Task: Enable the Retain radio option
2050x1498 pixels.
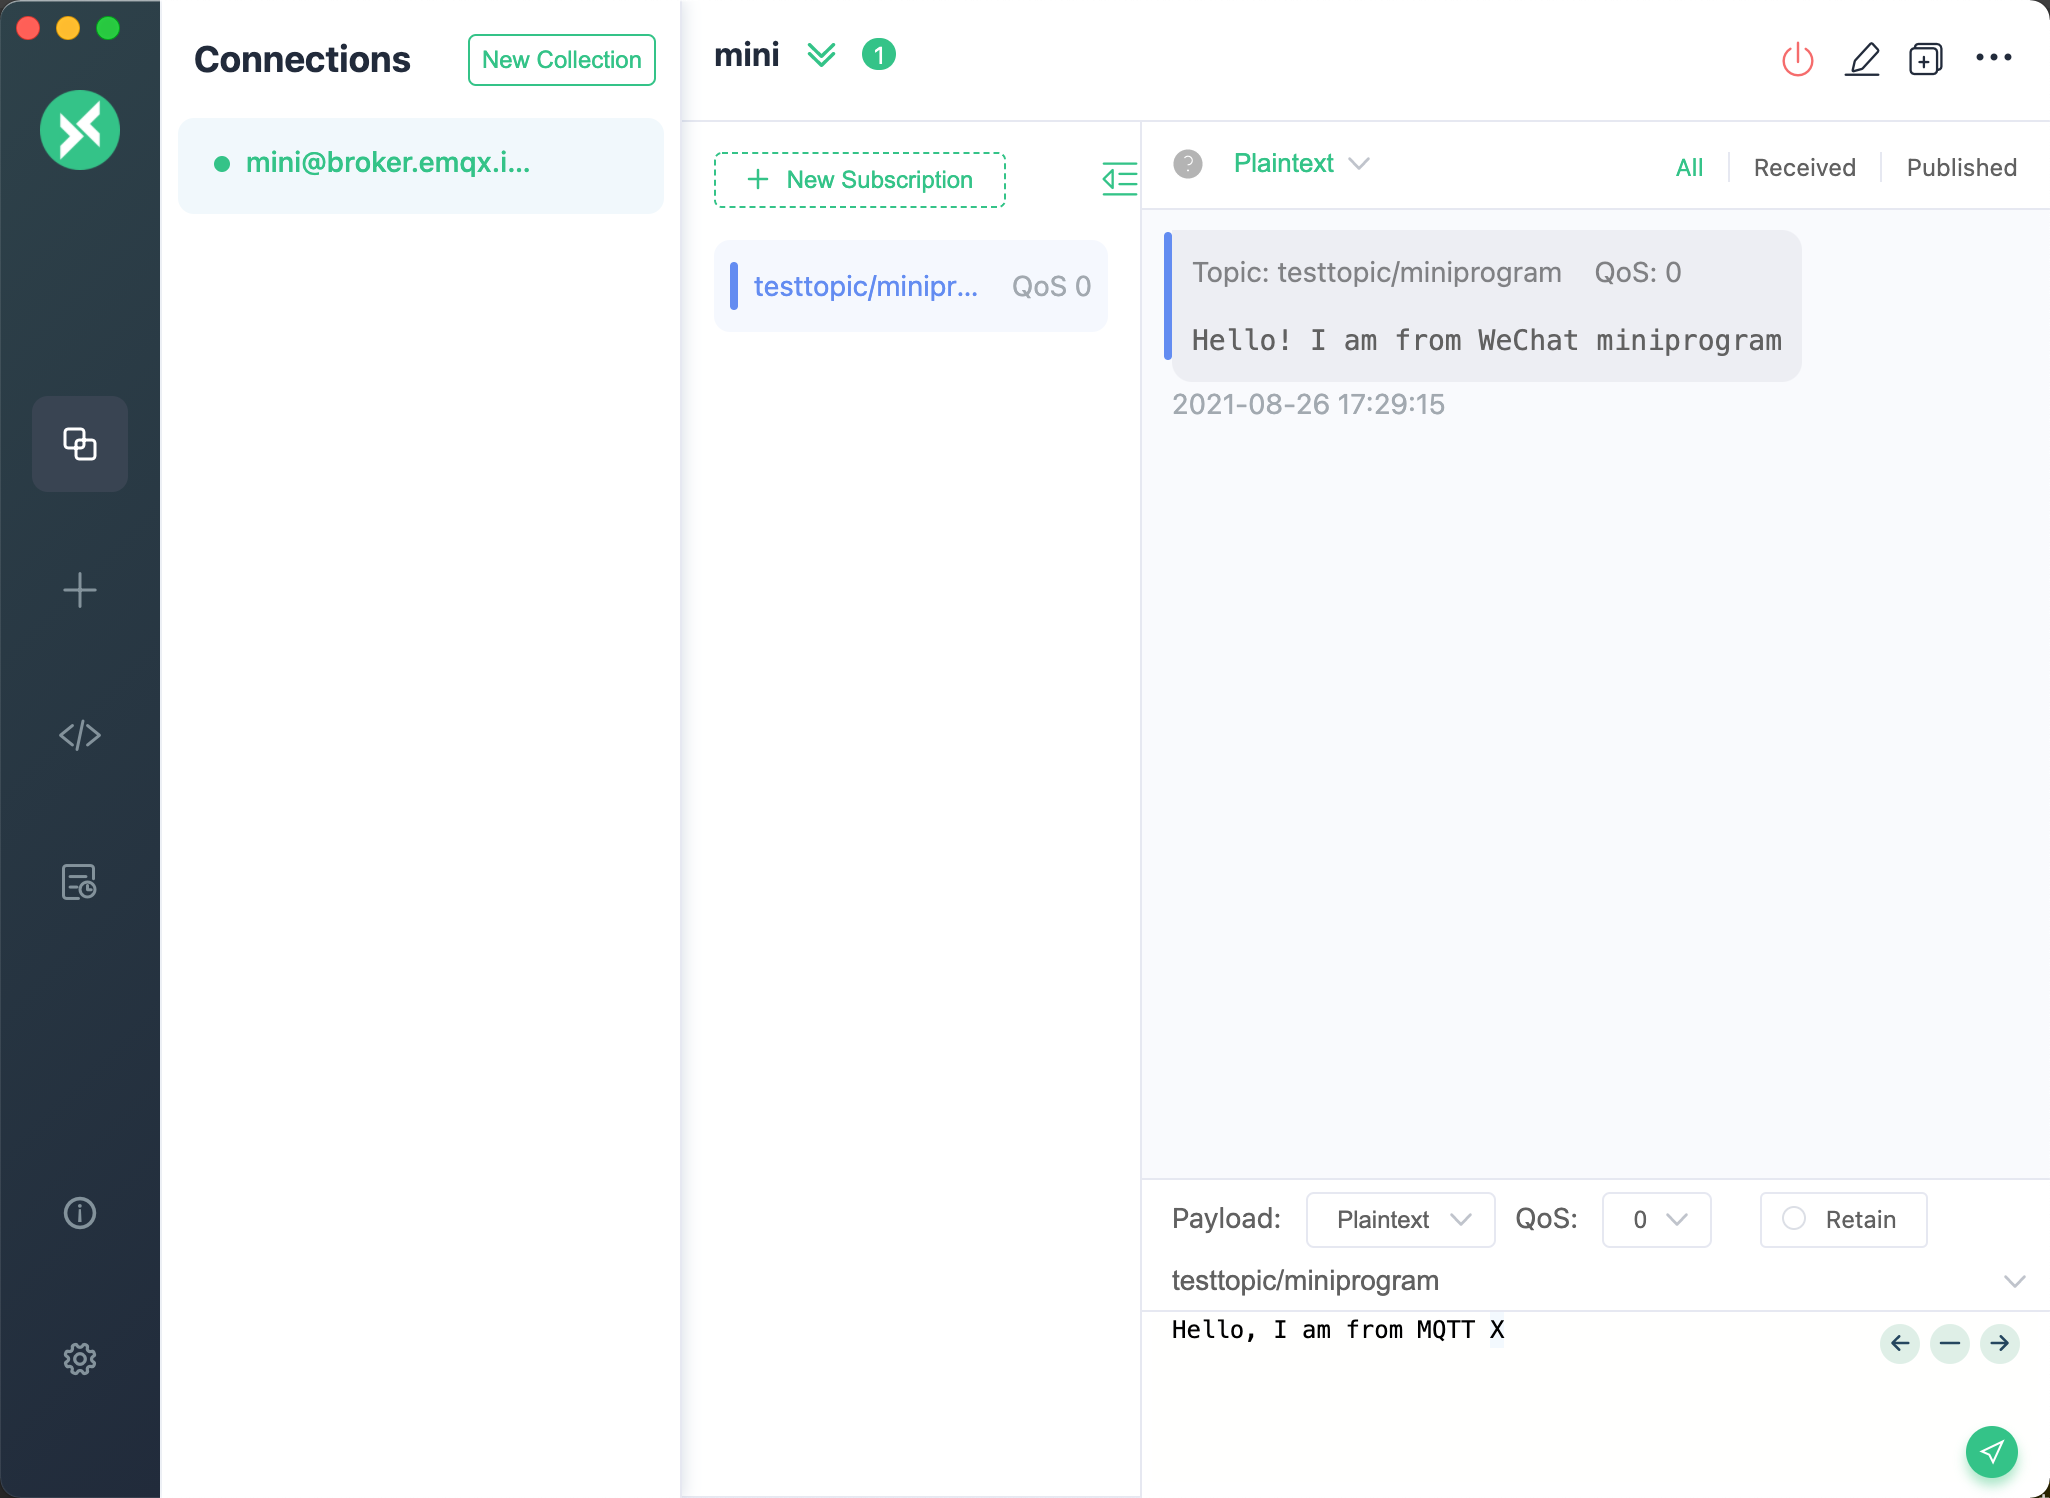Action: (x=1794, y=1218)
